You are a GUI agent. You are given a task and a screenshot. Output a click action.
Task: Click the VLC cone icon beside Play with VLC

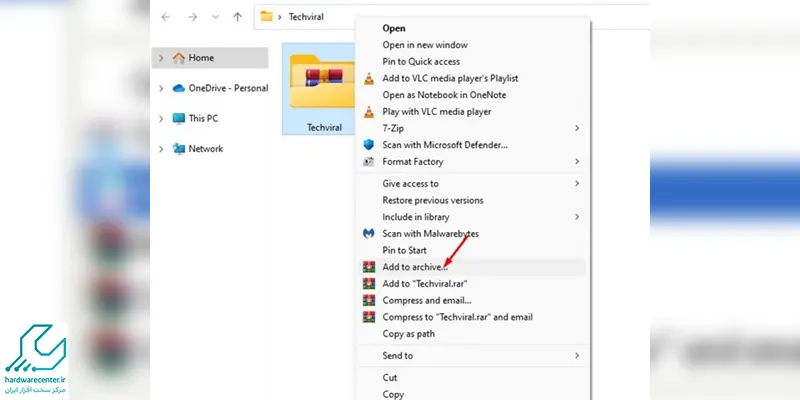point(368,112)
